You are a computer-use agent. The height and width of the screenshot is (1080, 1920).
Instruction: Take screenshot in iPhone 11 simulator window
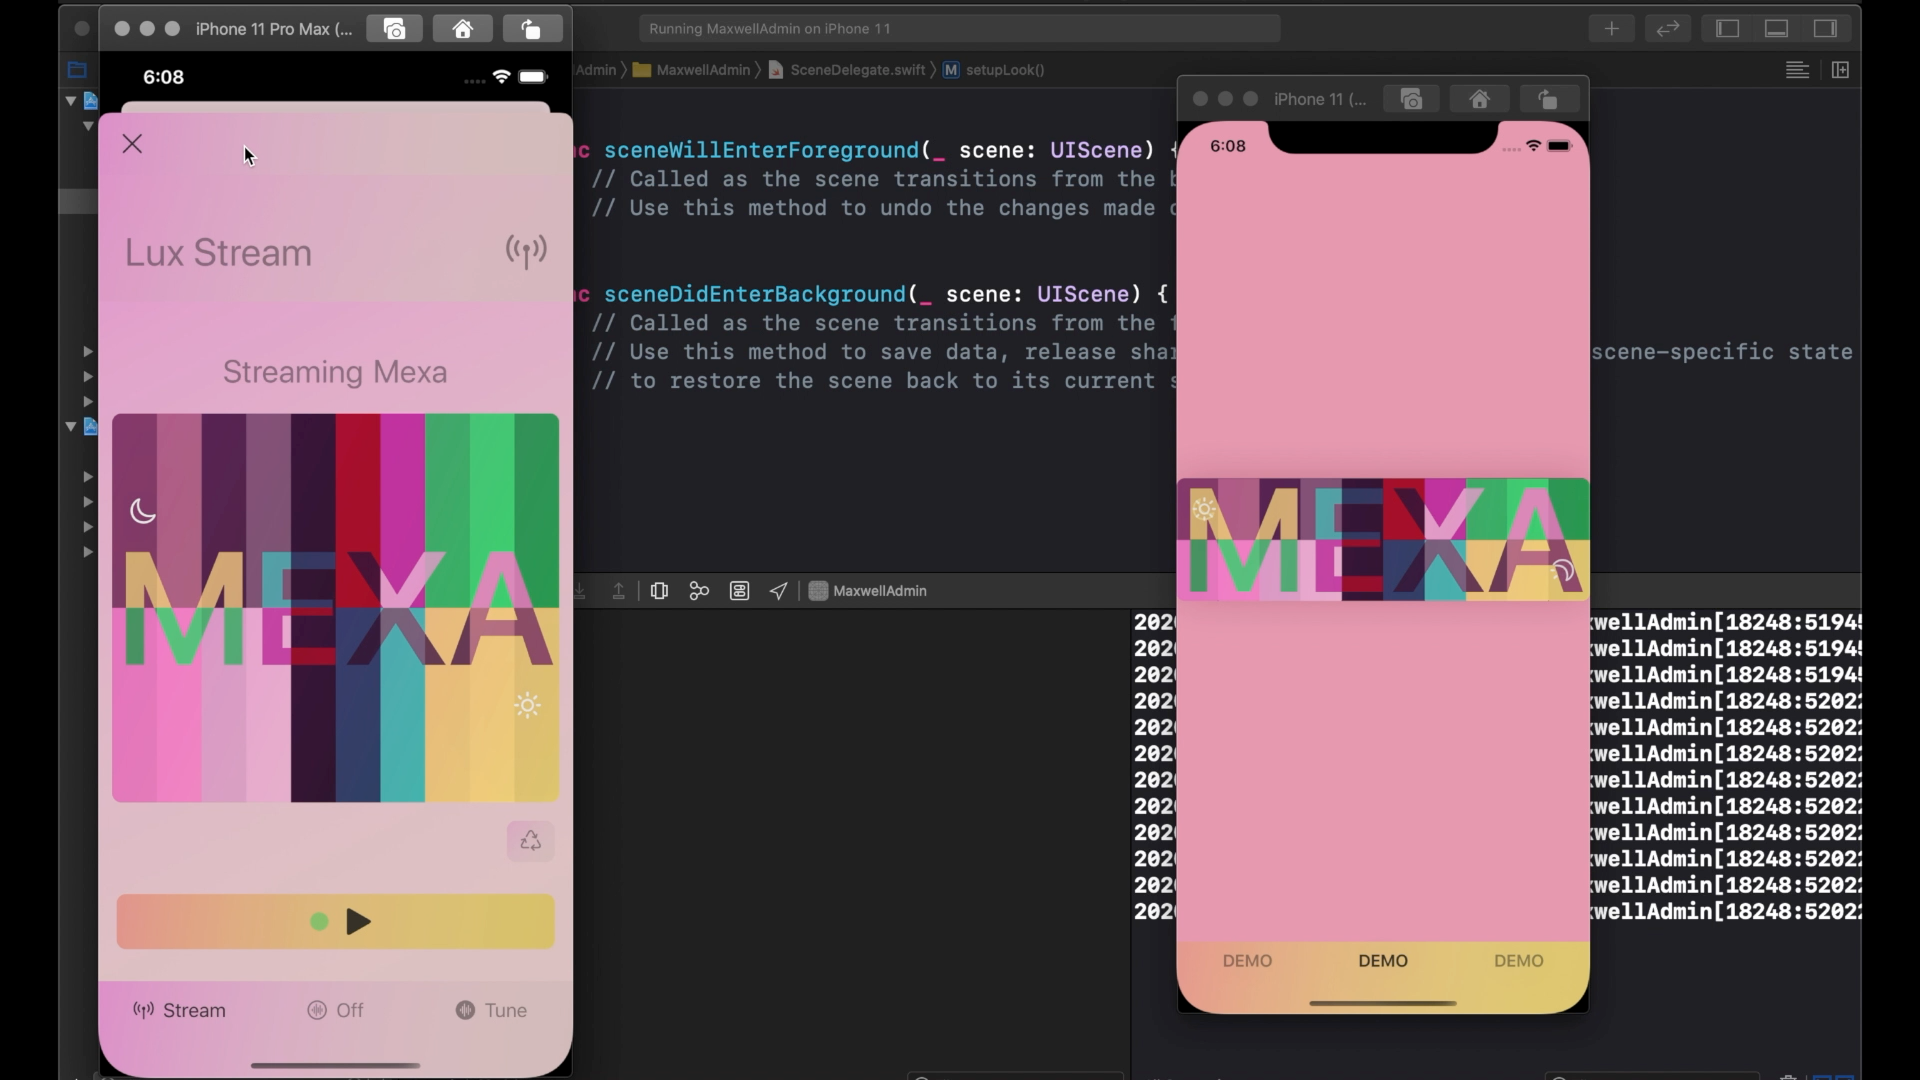[1411, 99]
